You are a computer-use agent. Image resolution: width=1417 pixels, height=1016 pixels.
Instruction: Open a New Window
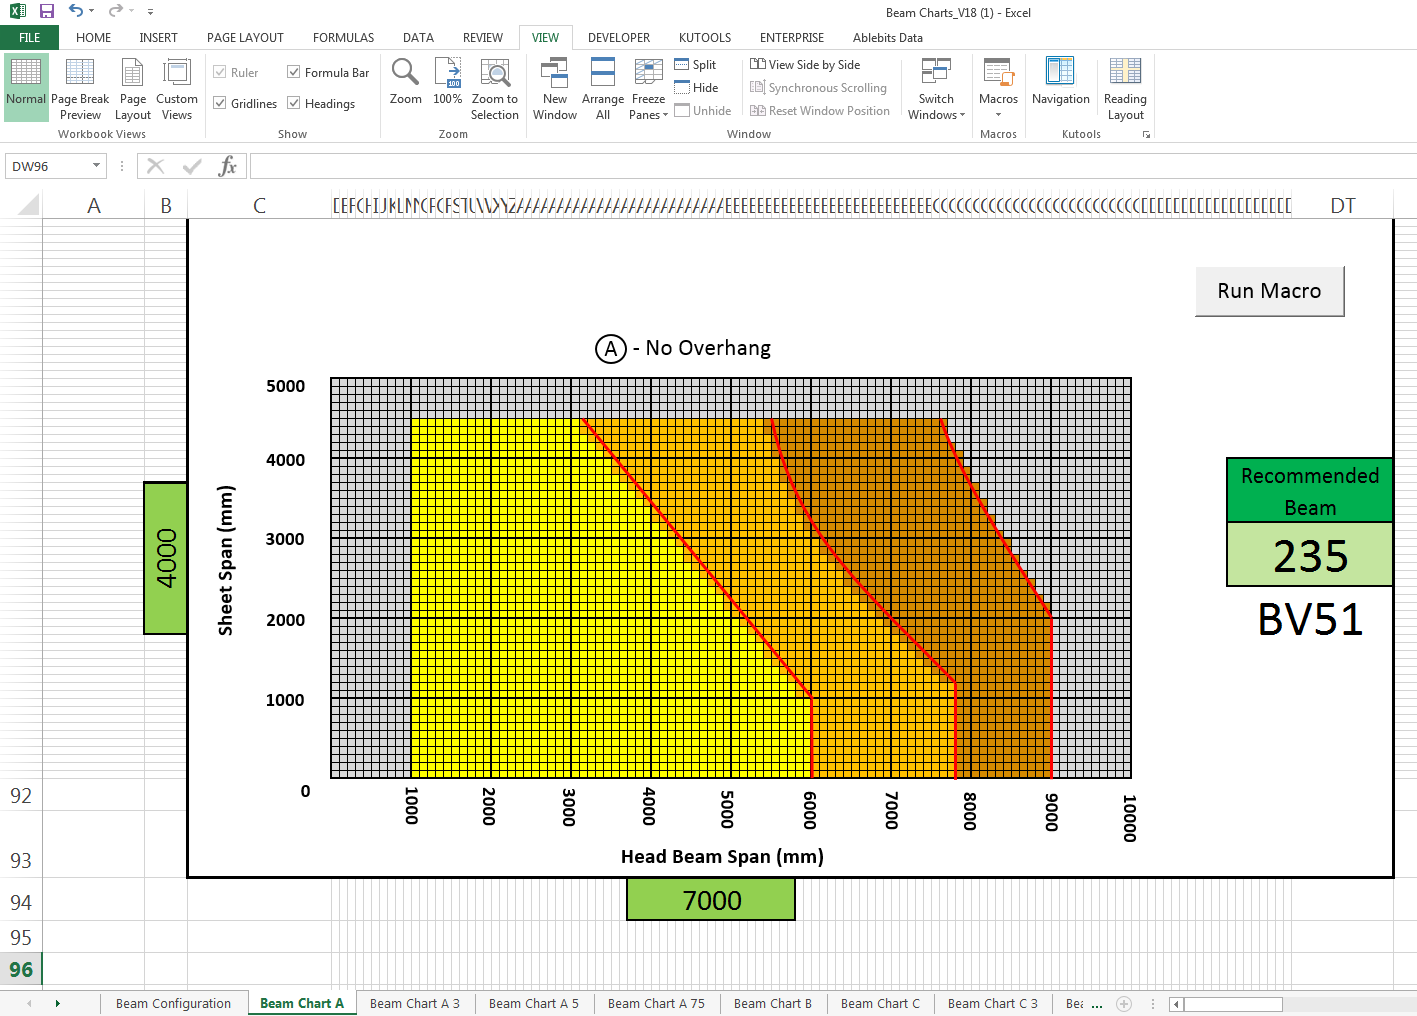[554, 73]
